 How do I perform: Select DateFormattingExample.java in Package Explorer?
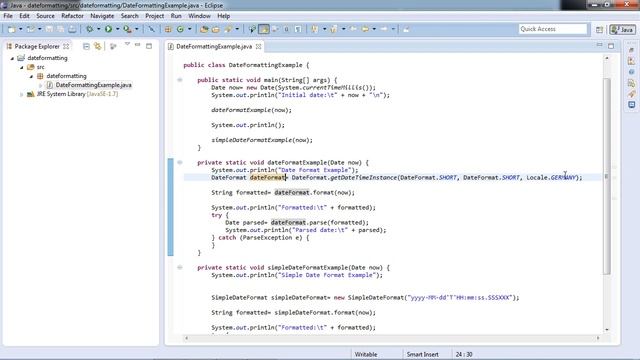coord(93,85)
